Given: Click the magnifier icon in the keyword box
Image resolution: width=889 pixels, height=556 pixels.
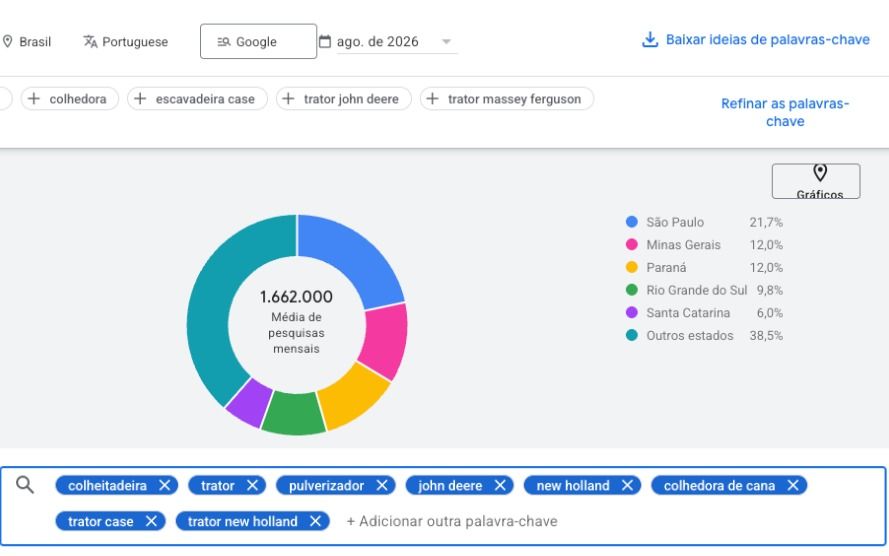Looking at the screenshot, I should click(25, 485).
